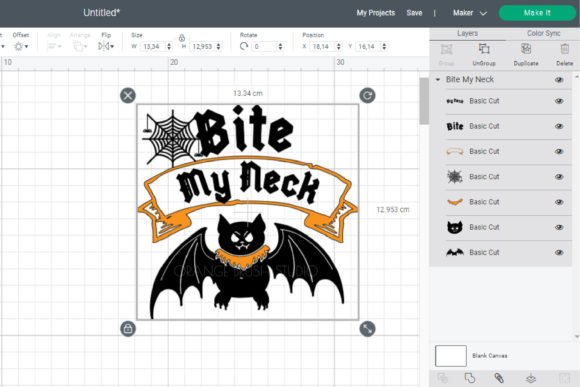The height and width of the screenshot is (387, 580).
Task: Click the Rotate angle input field
Action: point(264,47)
